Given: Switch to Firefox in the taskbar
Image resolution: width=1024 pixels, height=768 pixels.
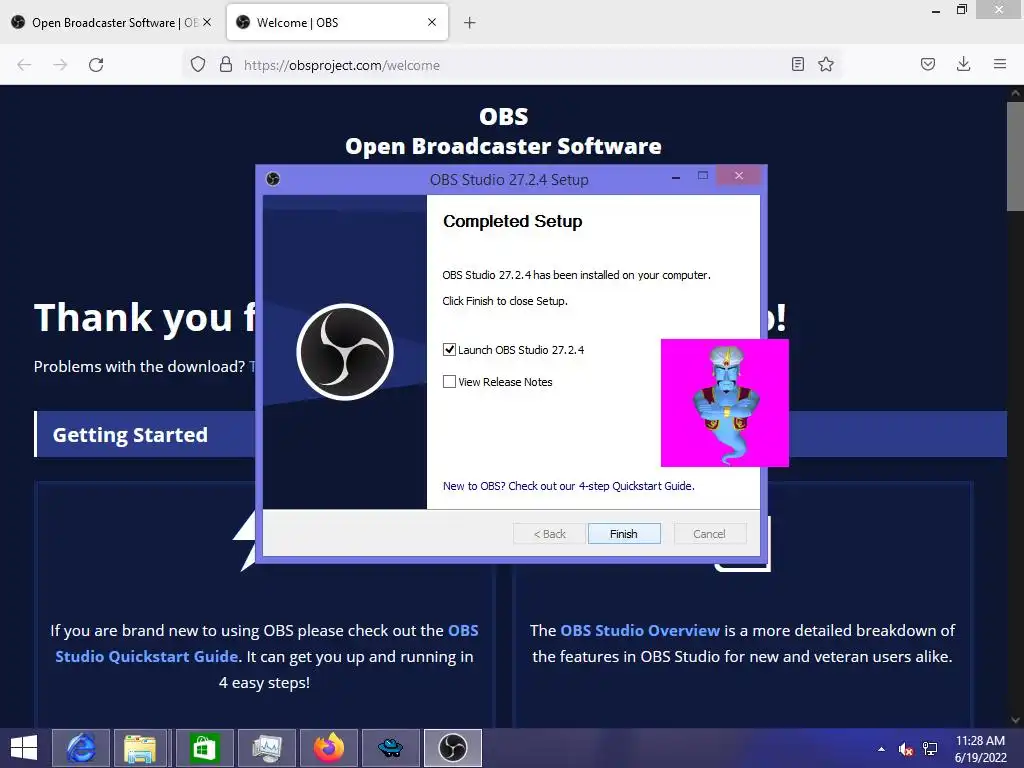Looking at the screenshot, I should point(329,748).
